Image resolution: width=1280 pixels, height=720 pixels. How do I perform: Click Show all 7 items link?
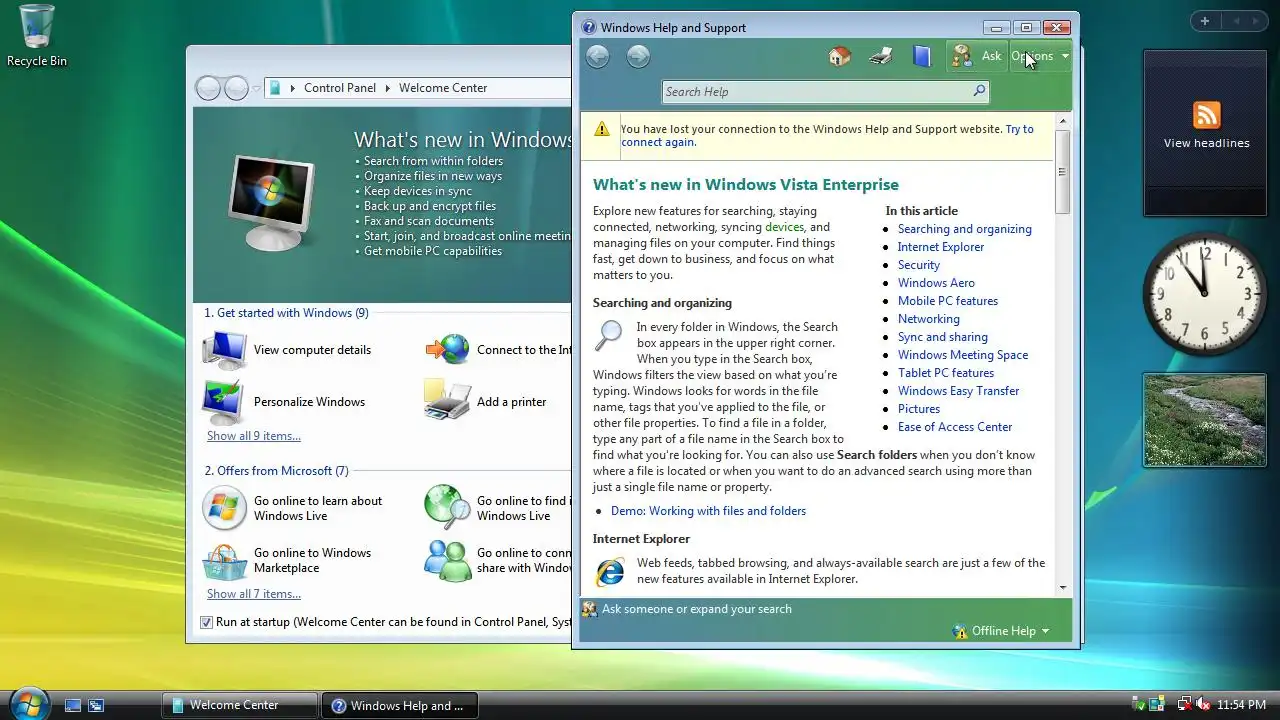[x=254, y=594]
